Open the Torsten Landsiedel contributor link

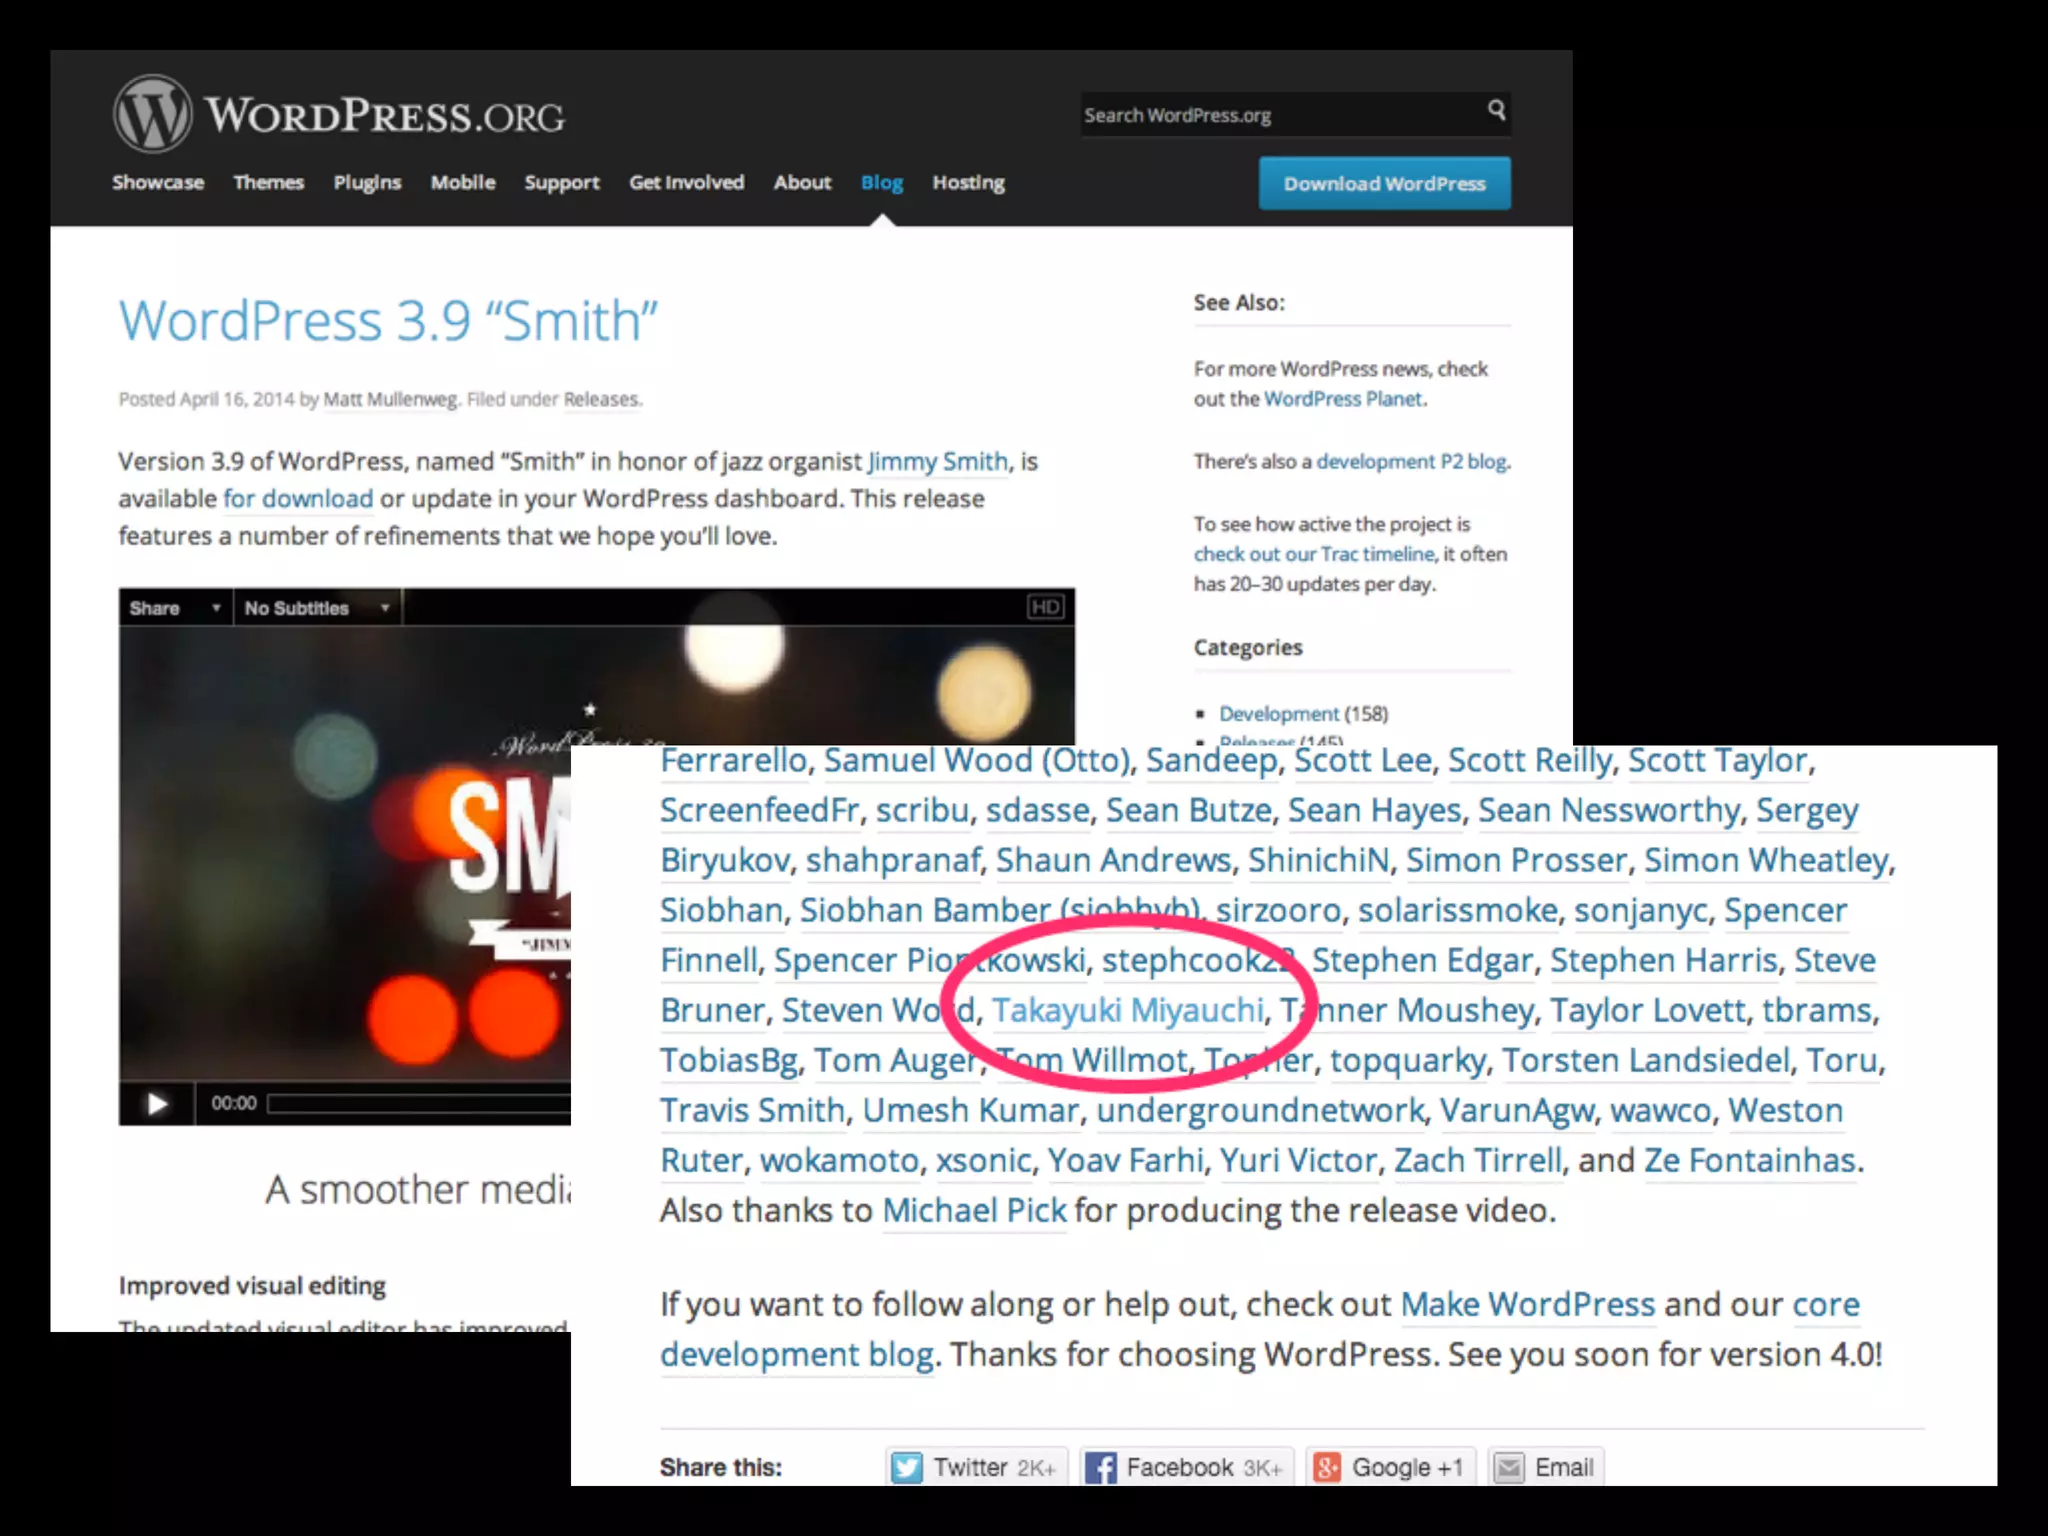pyautogui.click(x=1646, y=1060)
